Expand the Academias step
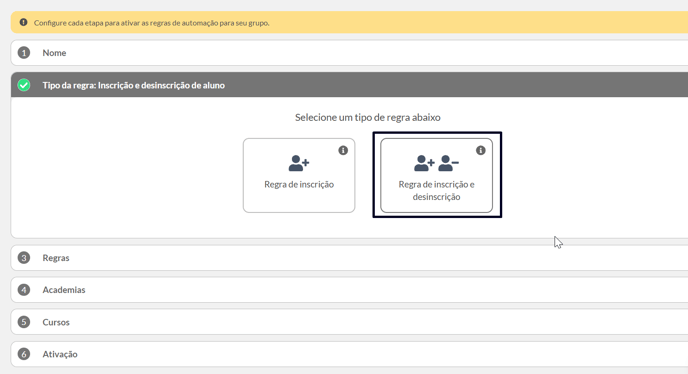The height and width of the screenshot is (374, 688). pyautogui.click(x=349, y=290)
